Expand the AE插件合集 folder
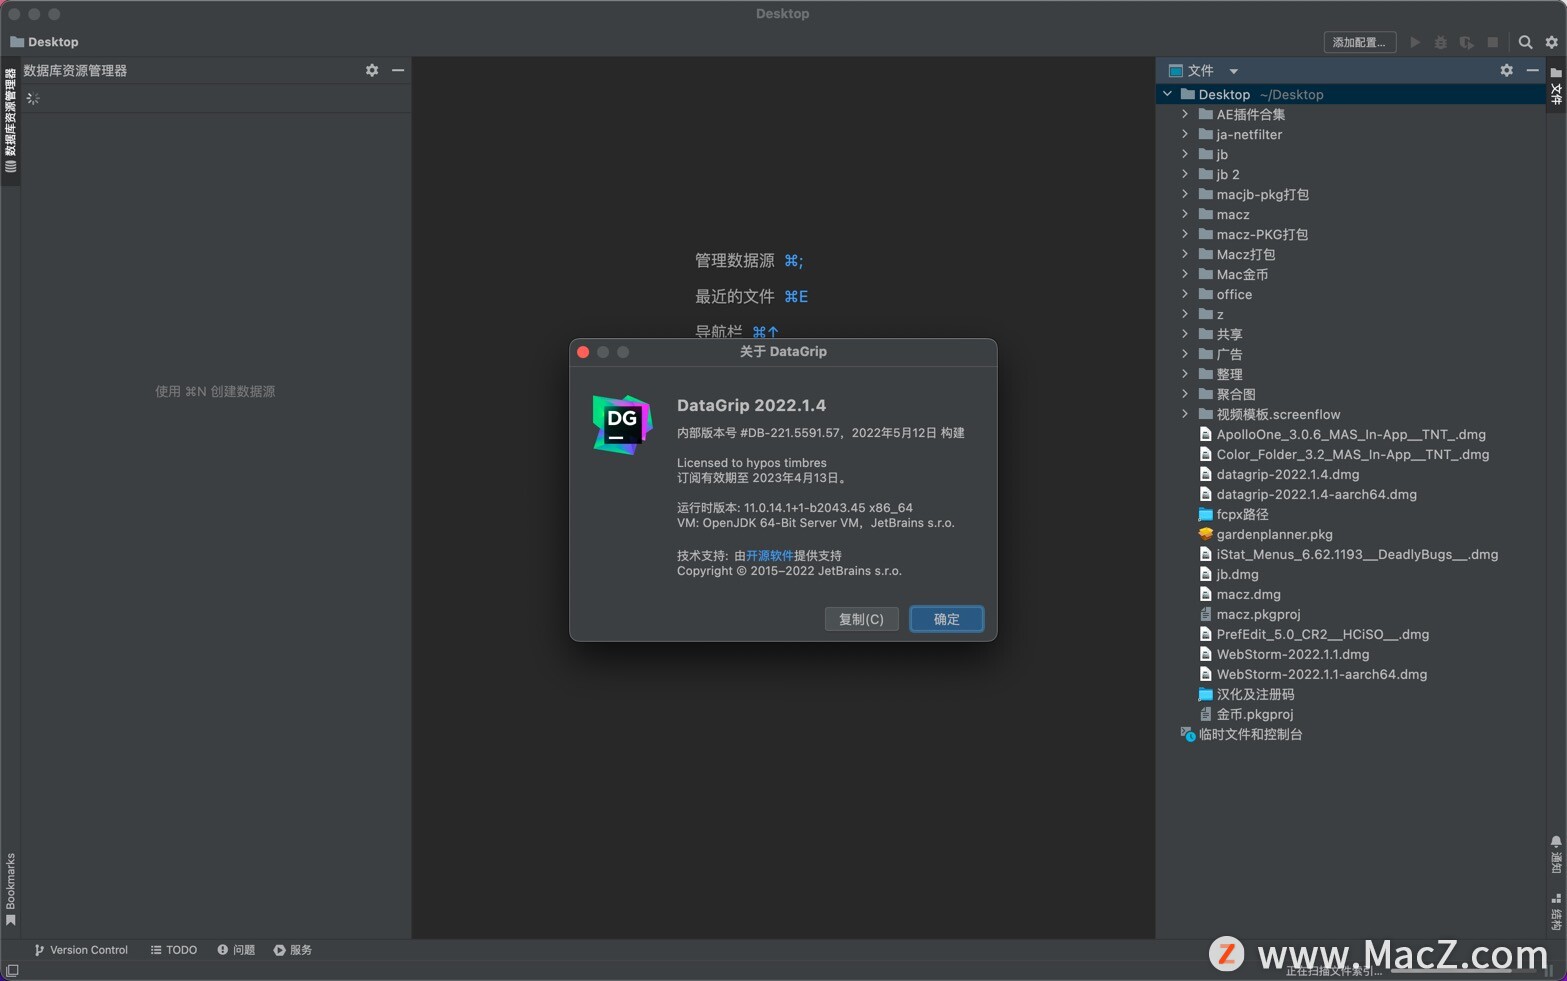 (x=1185, y=114)
